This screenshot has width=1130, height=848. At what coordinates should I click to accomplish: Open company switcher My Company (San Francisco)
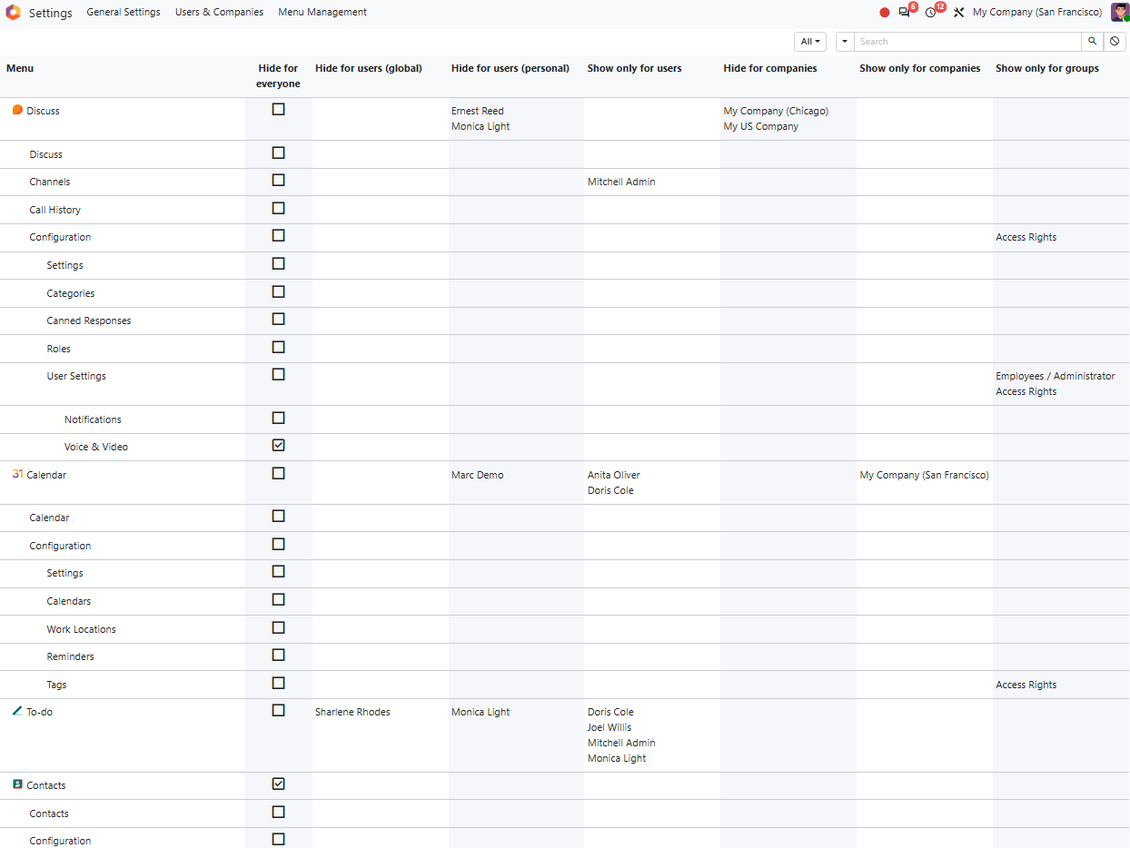[1037, 12]
